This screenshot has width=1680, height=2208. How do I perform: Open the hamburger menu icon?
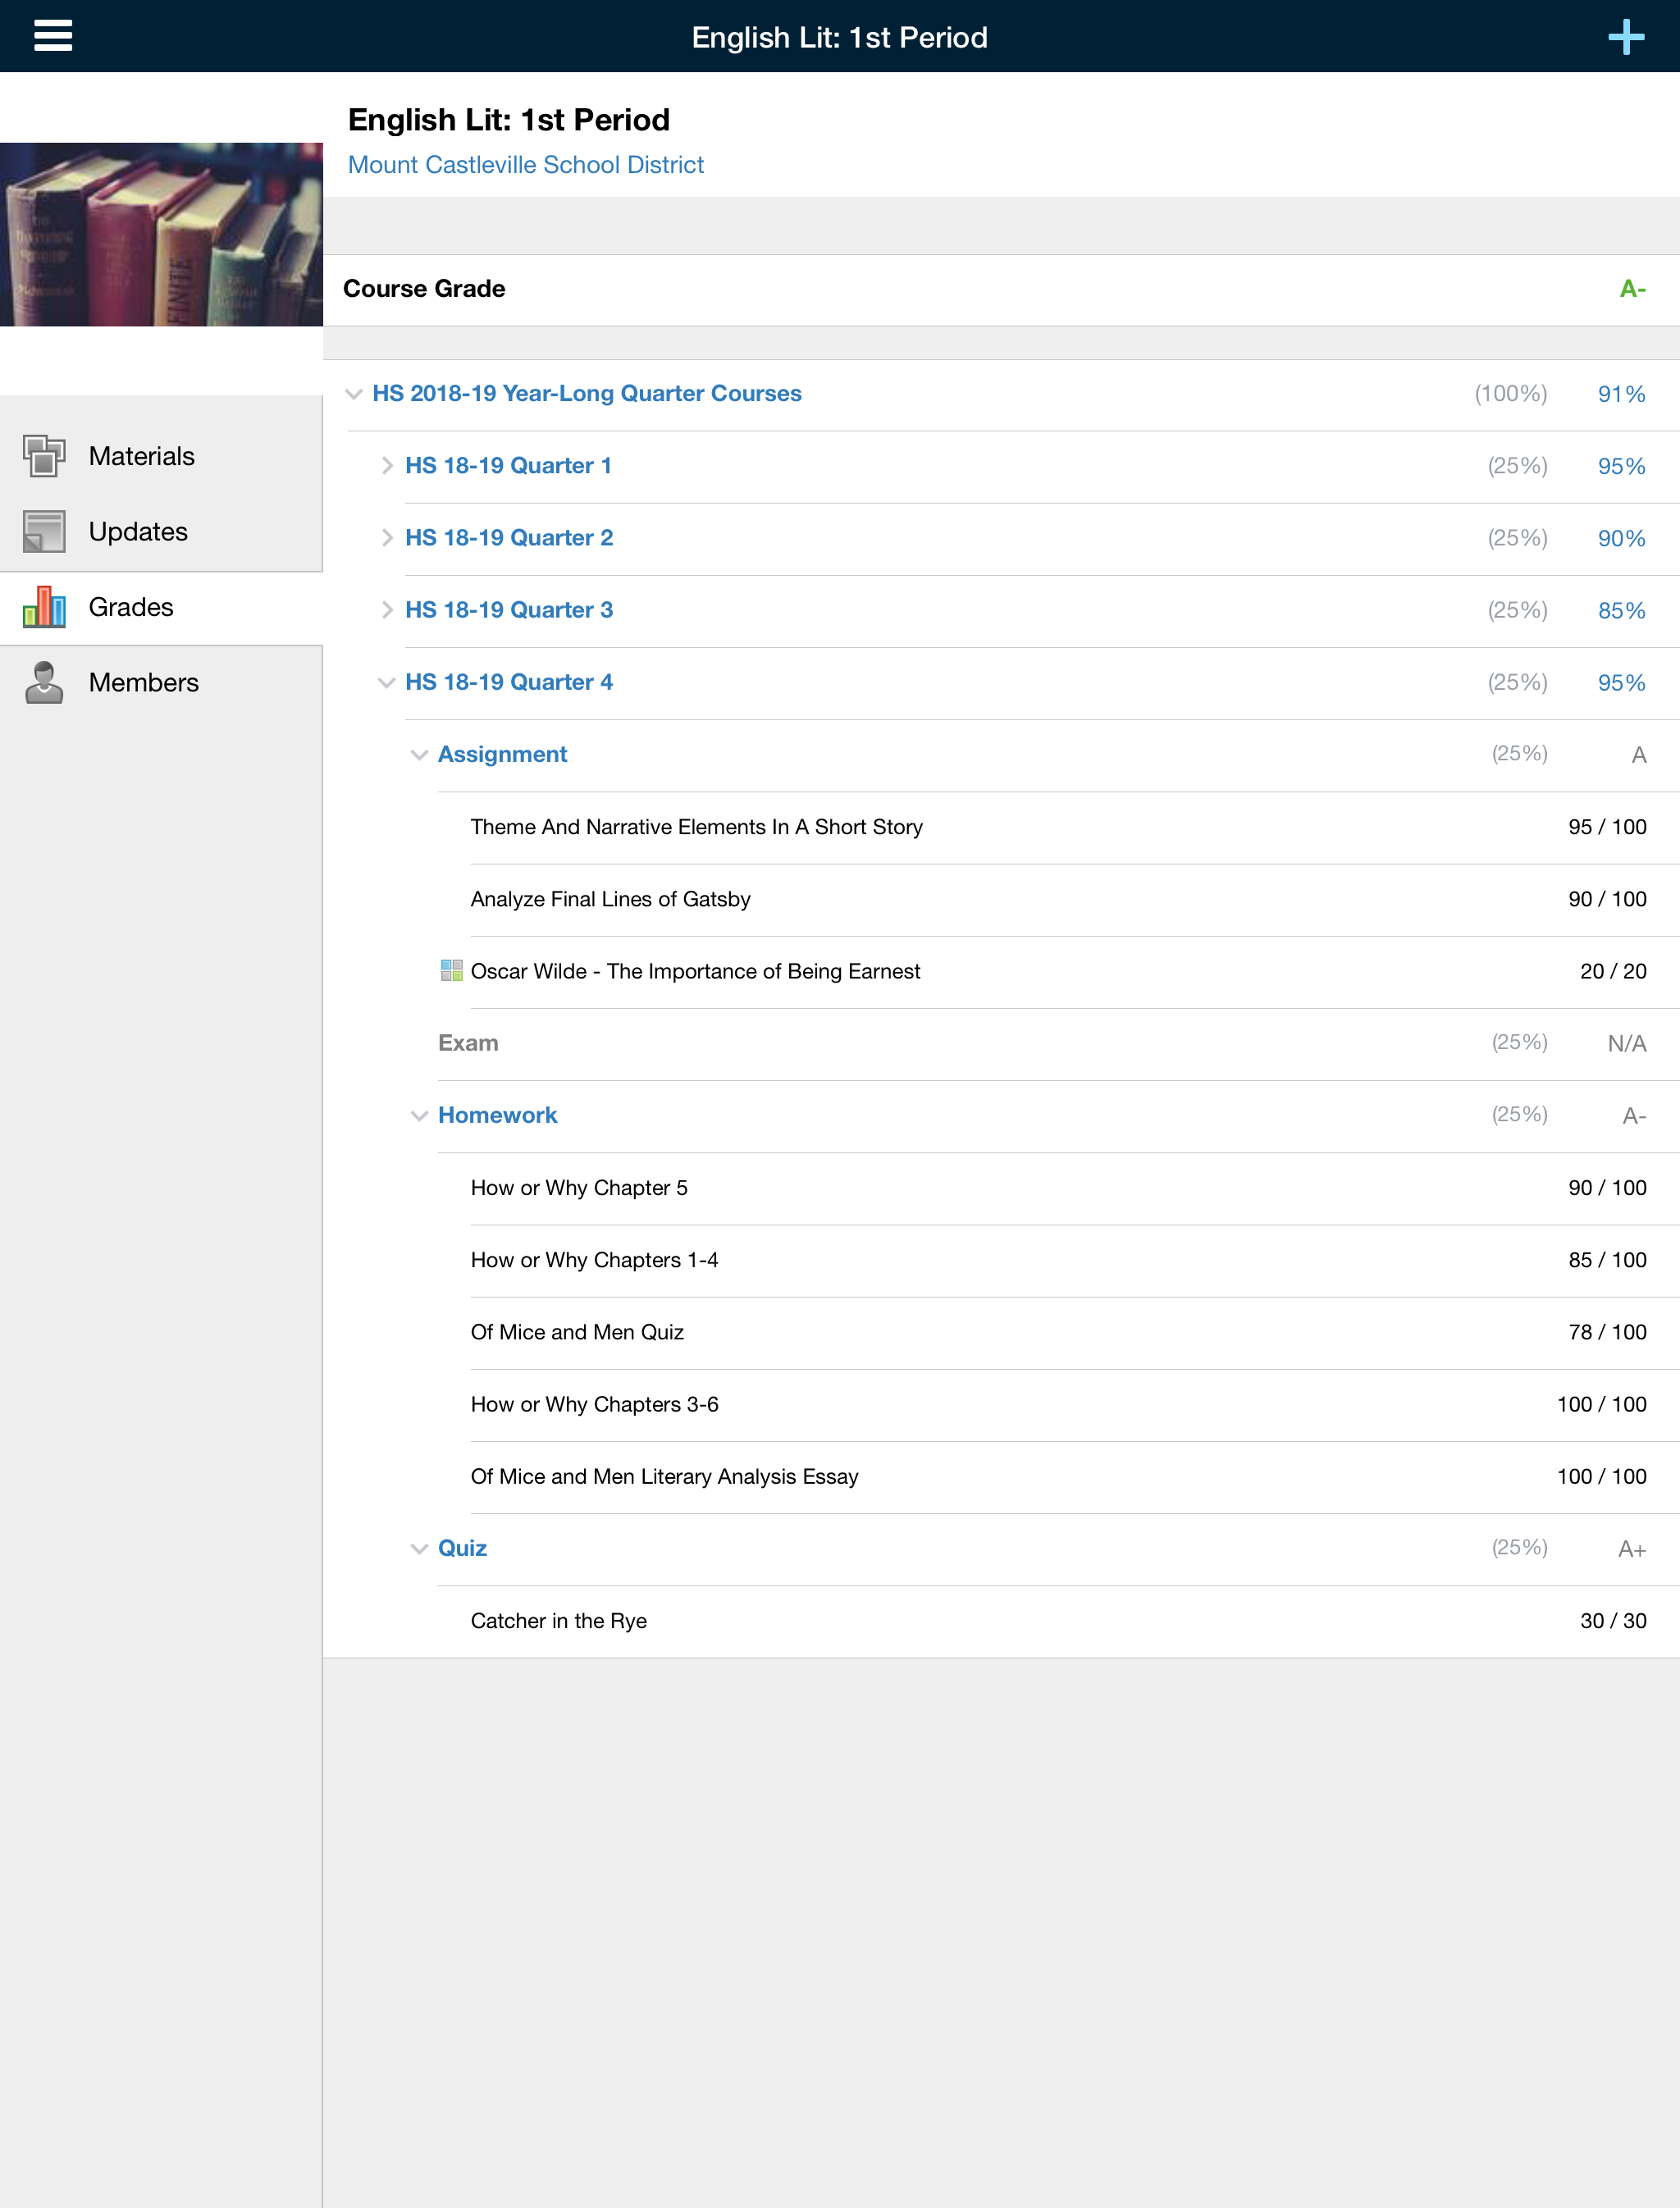(53, 36)
